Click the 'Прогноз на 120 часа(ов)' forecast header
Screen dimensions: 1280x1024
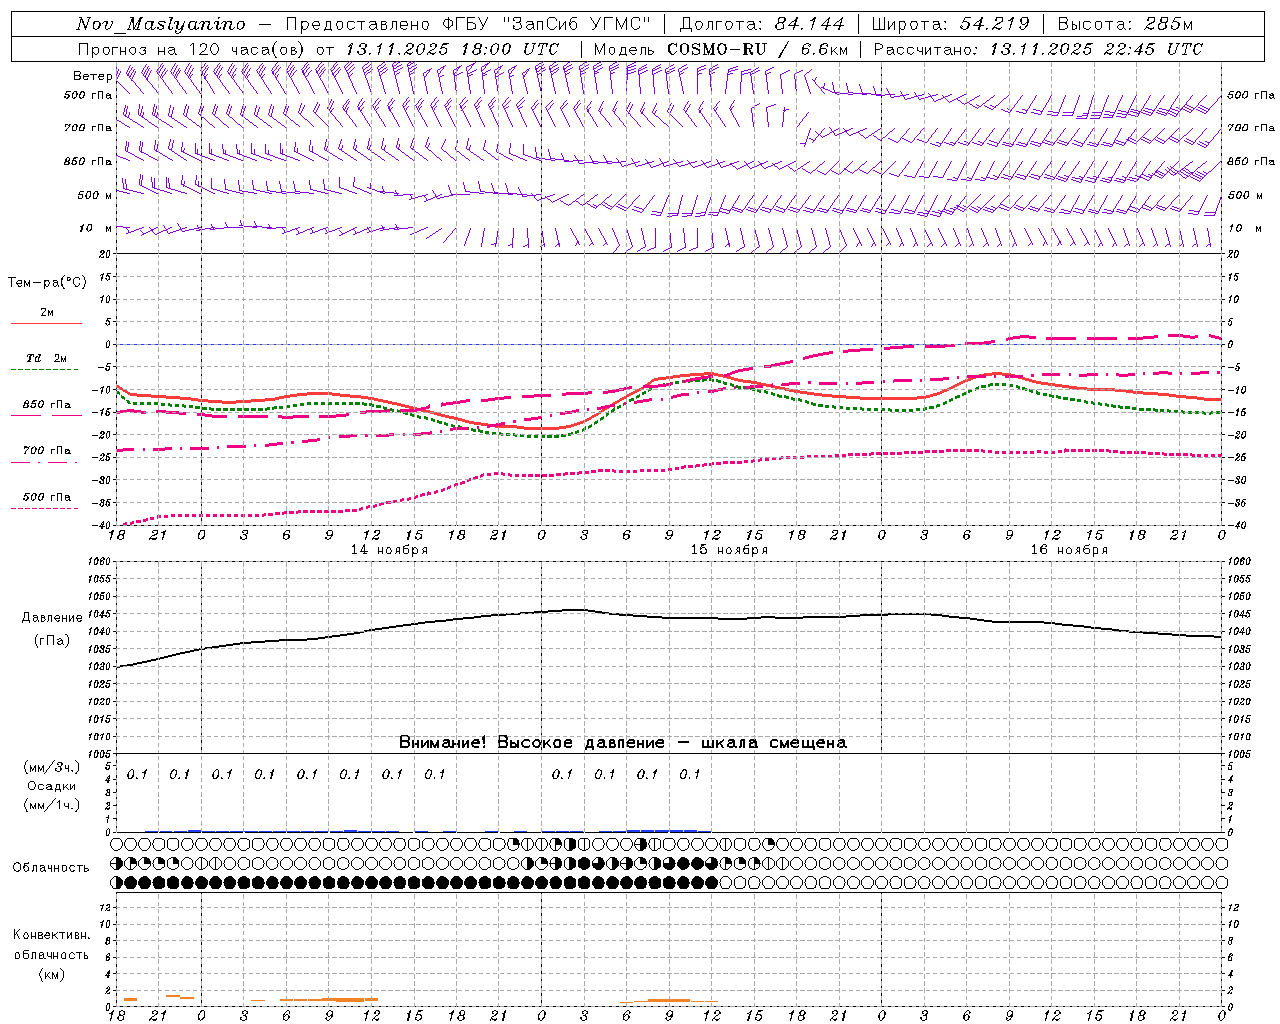[x=192, y=49]
